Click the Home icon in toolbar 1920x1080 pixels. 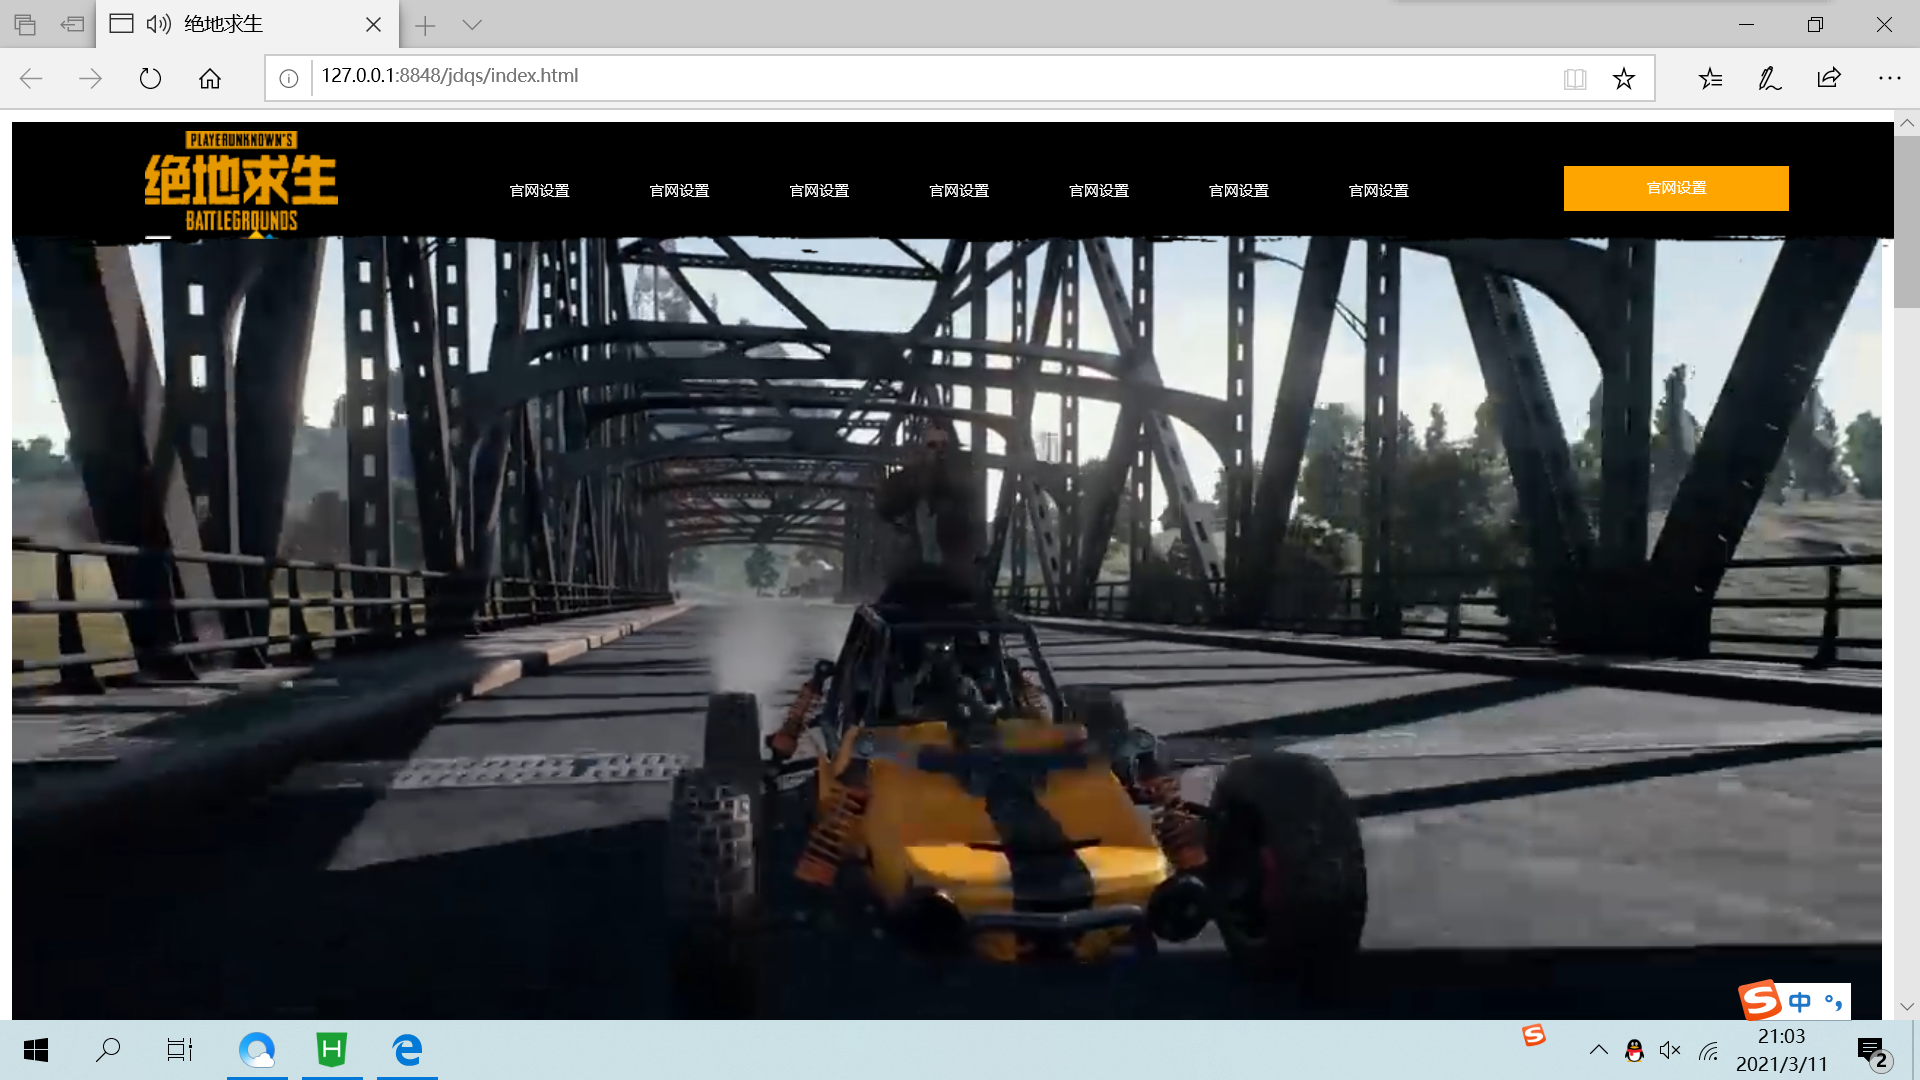[x=210, y=78]
